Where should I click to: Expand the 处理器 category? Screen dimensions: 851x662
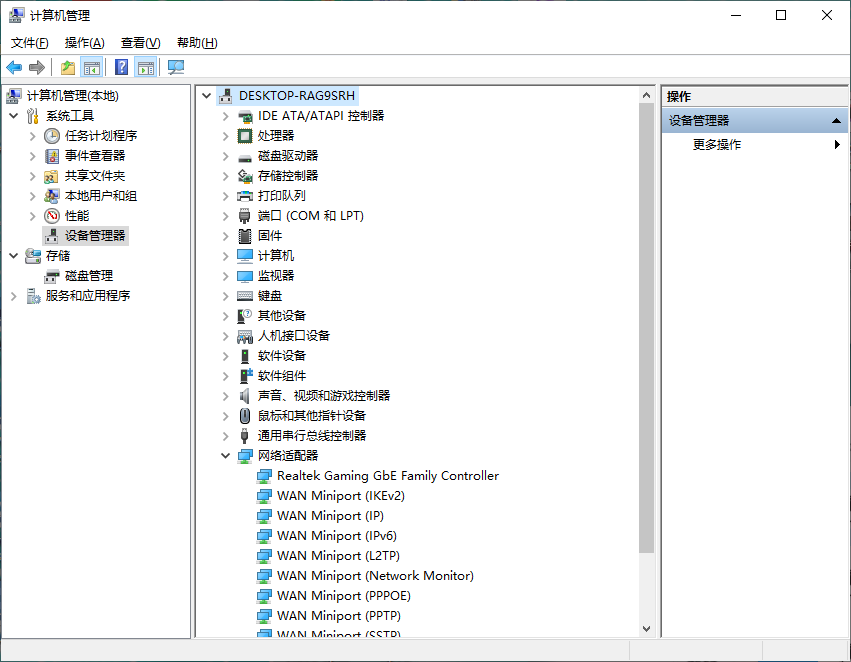[225, 136]
